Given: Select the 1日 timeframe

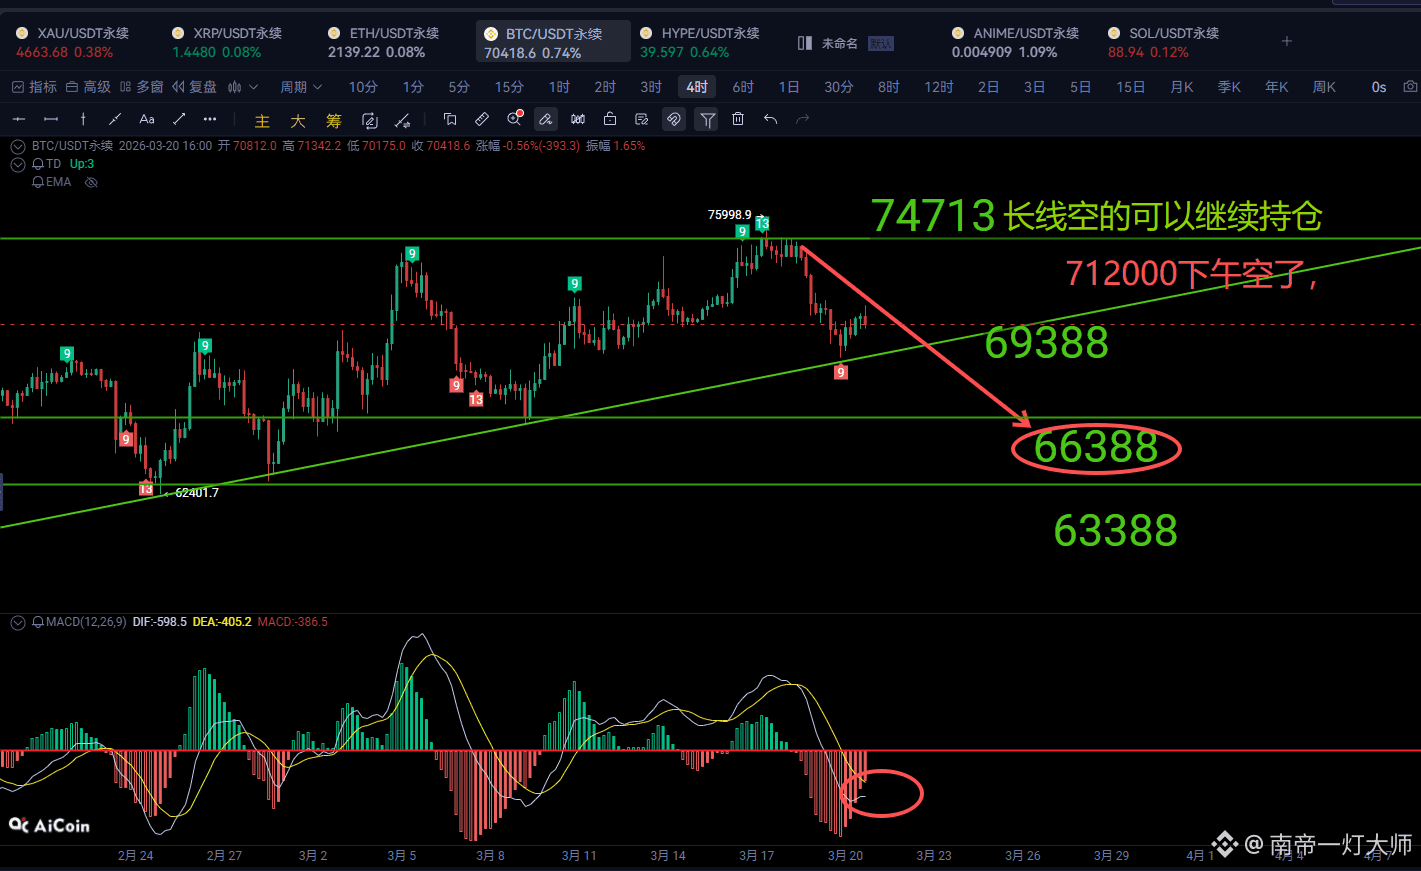Looking at the screenshot, I should point(789,87).
